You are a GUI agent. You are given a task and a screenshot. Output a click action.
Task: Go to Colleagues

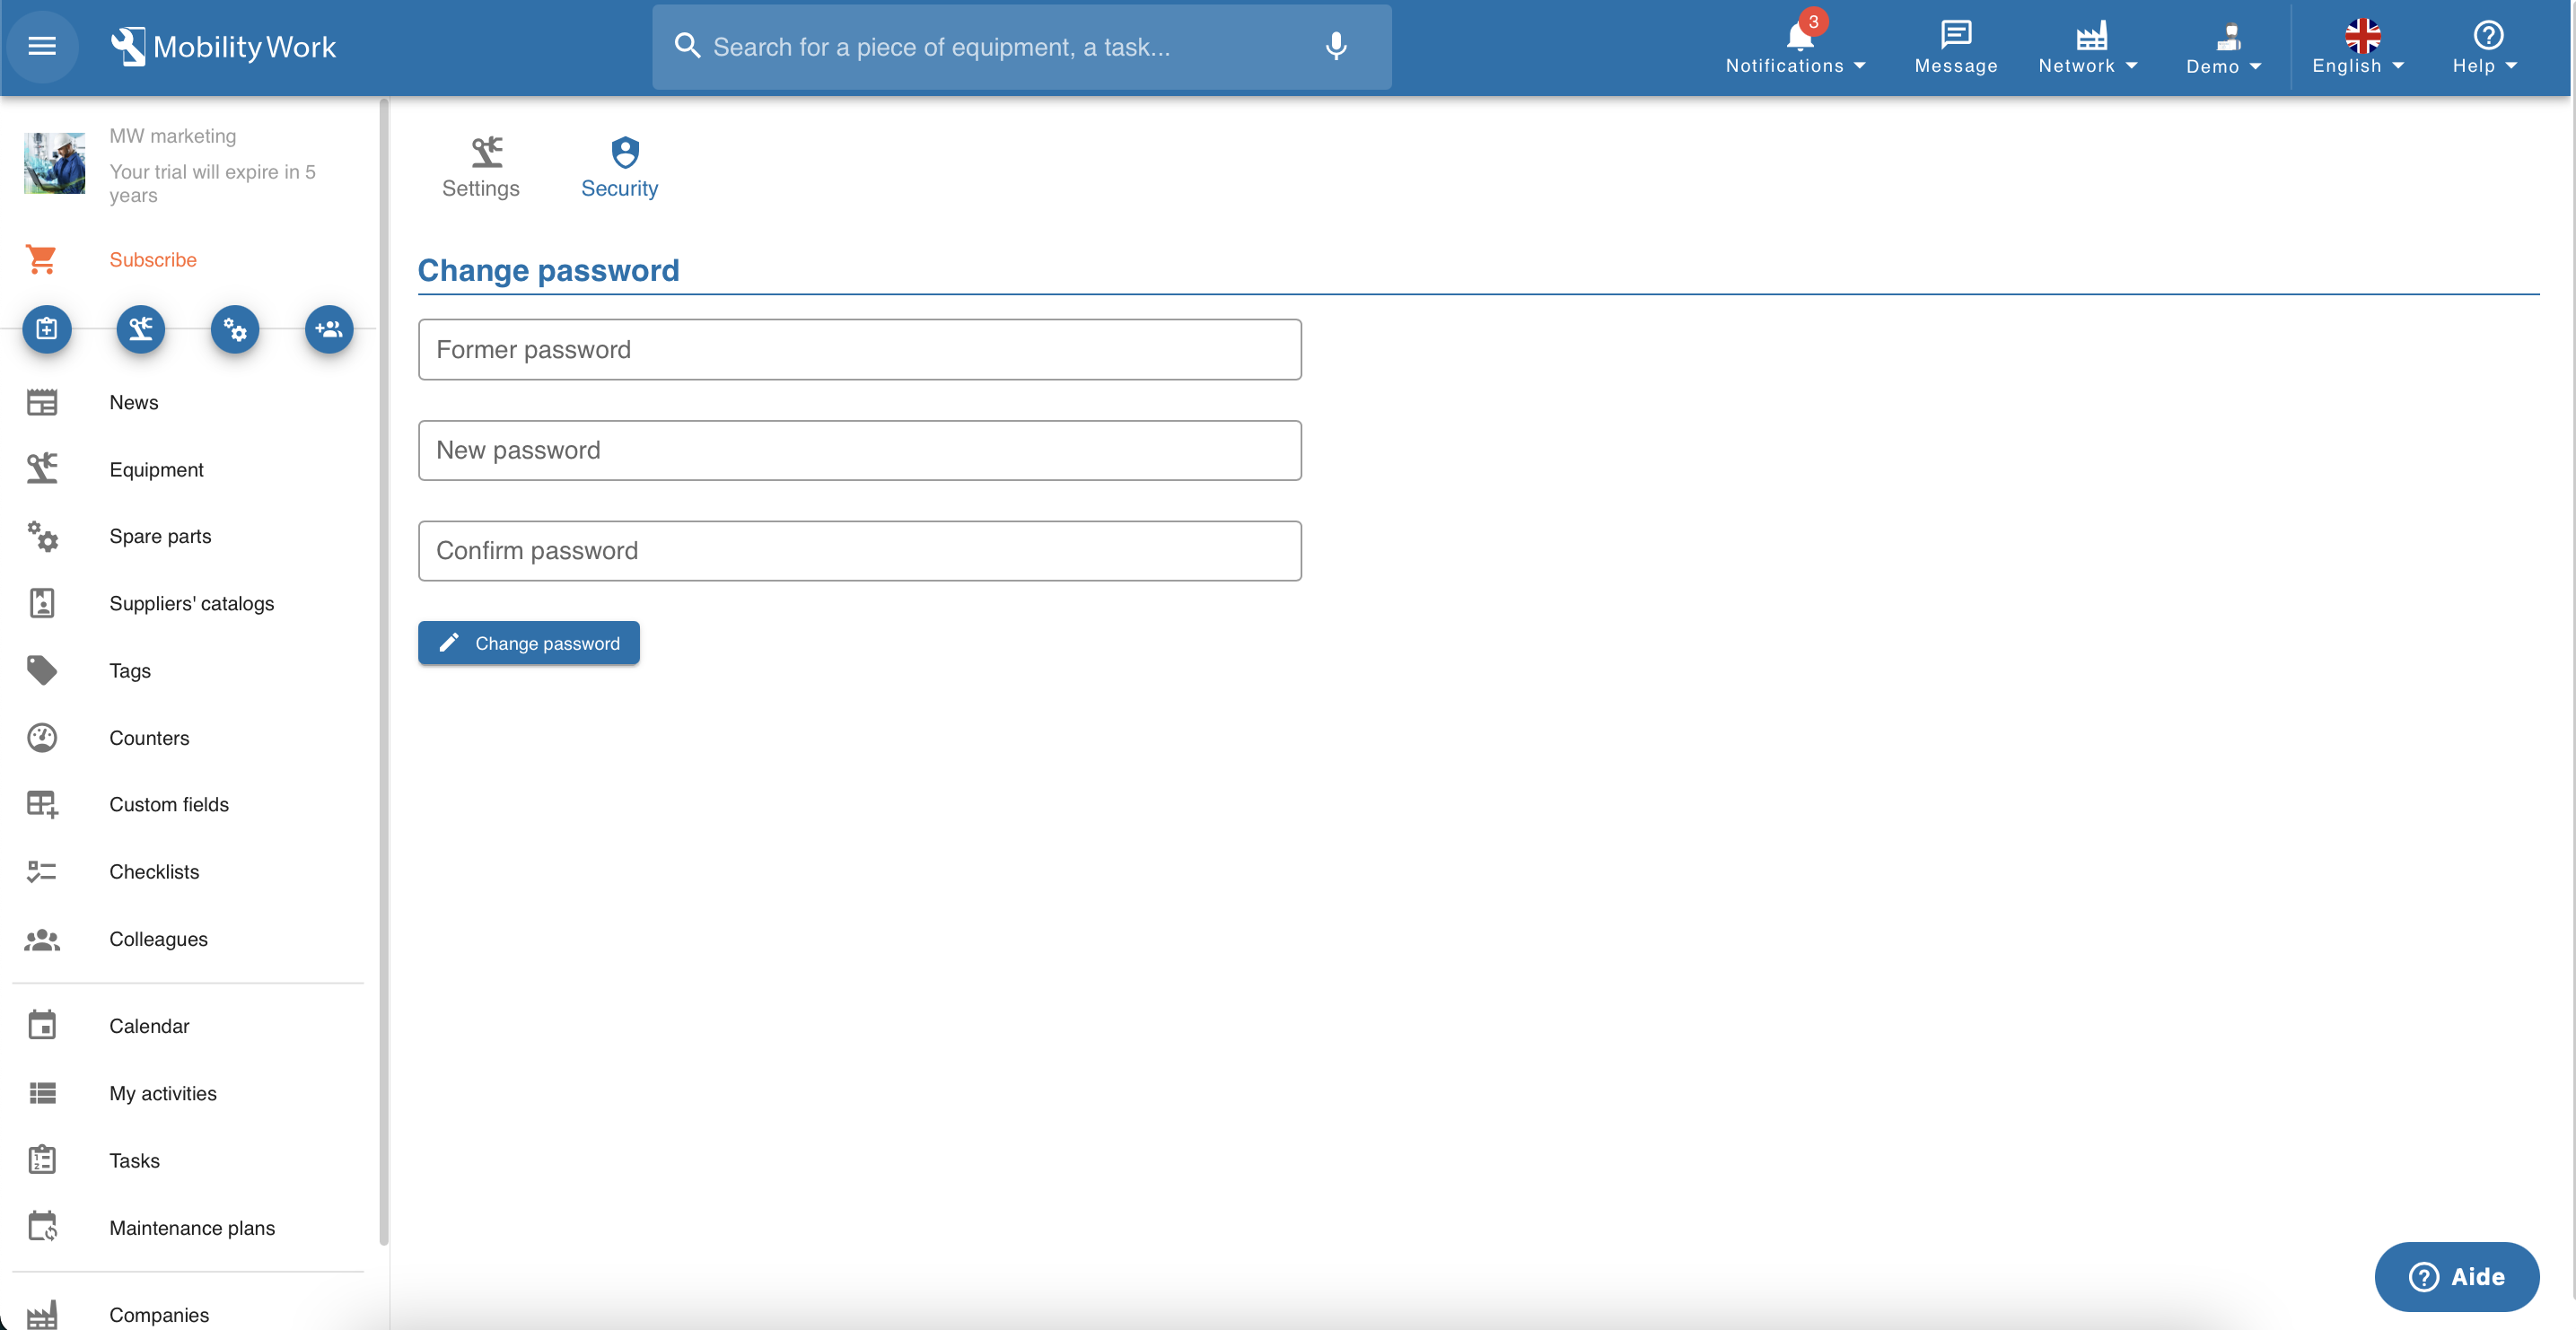158,939
